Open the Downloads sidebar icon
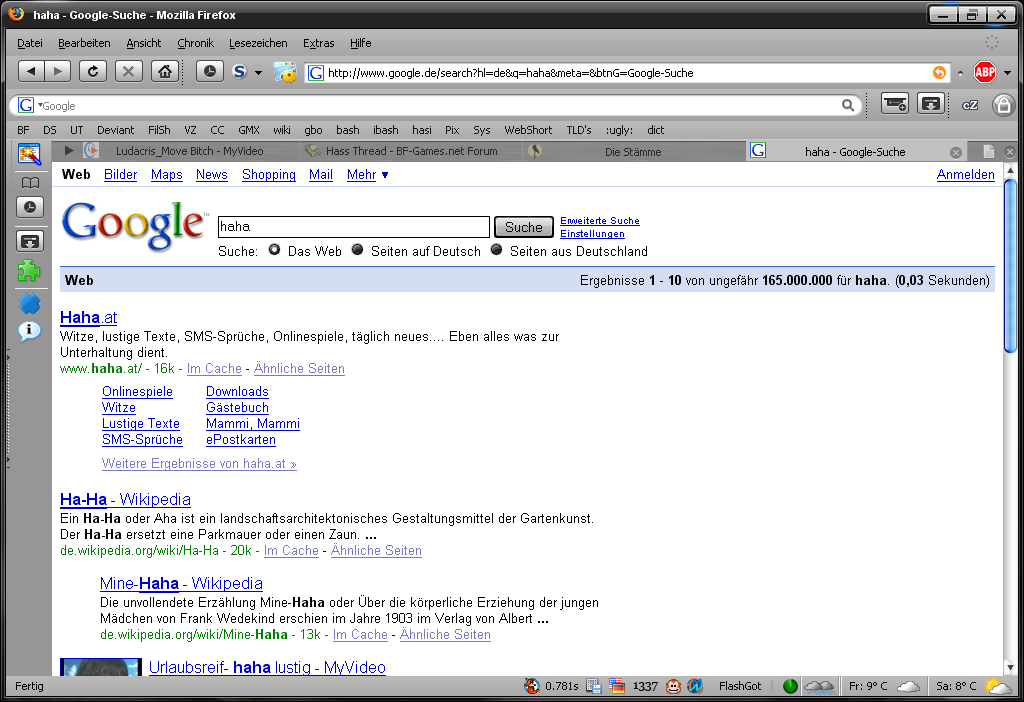The image size is (1024, 702). click(30, 242)
